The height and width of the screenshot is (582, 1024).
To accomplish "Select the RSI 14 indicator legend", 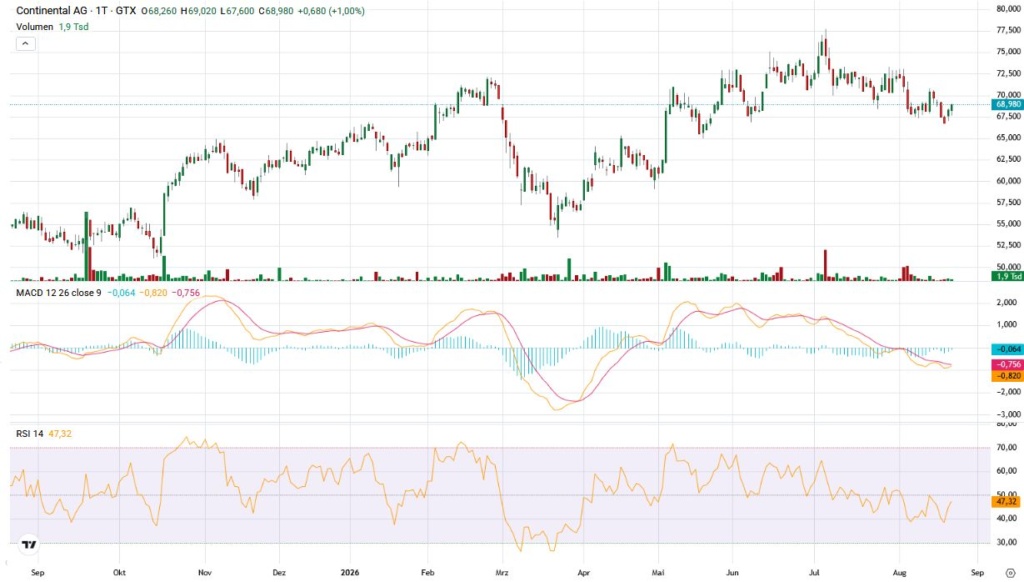I will click(x=29, y=433).
